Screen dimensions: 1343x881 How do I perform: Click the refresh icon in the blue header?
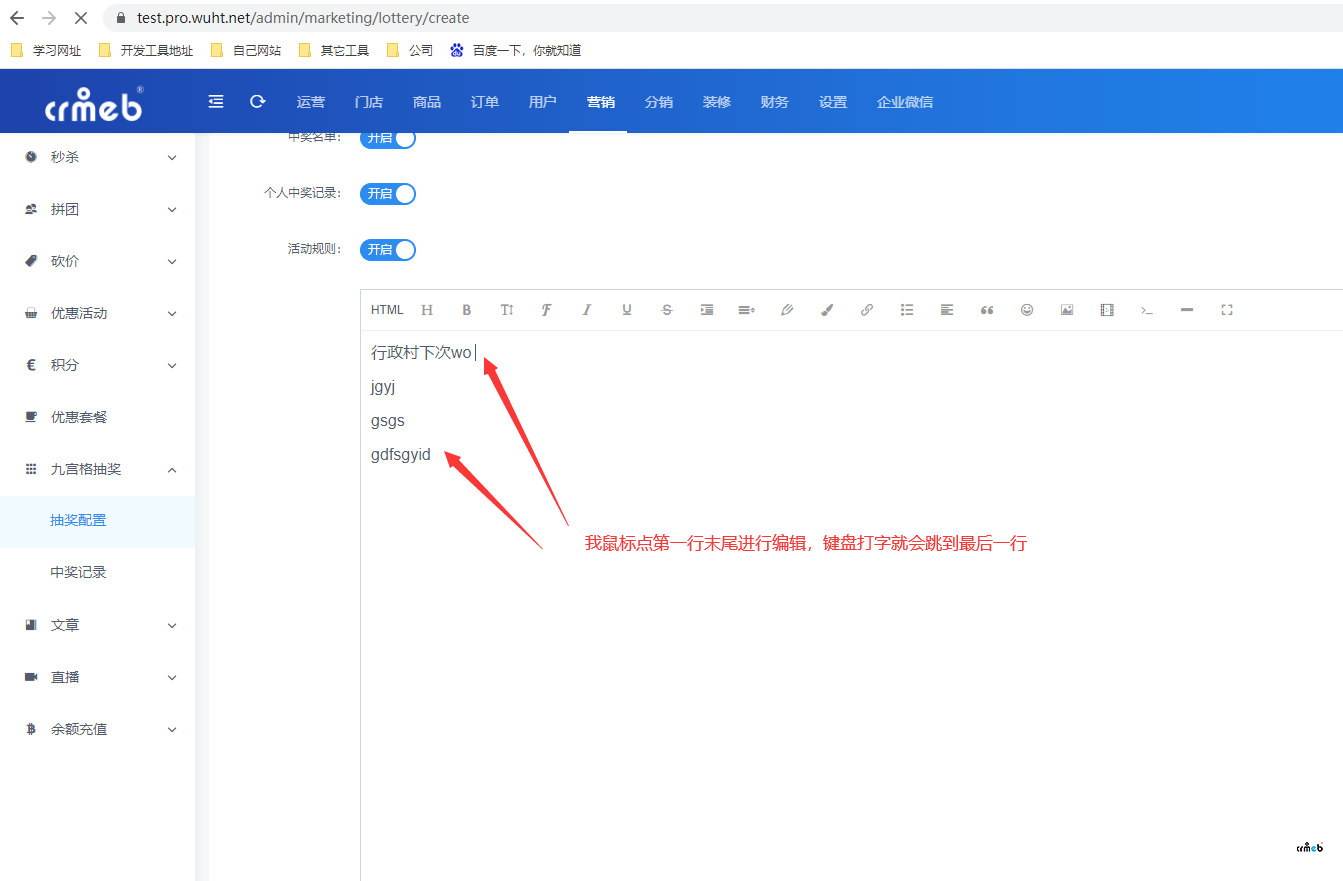coord(258,101)
